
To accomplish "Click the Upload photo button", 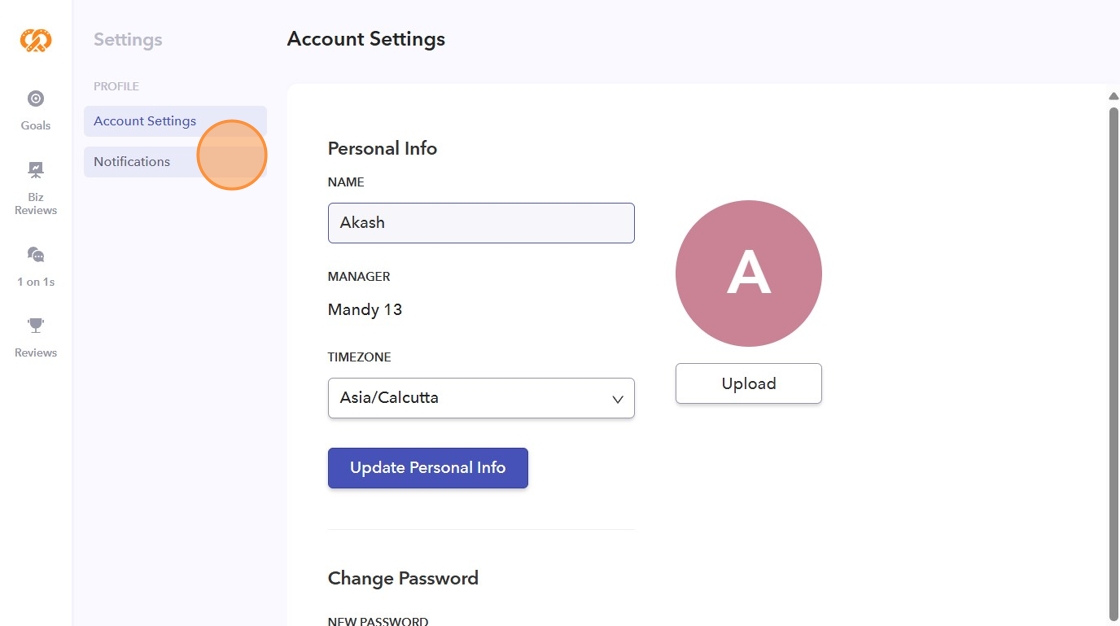I will click(x=748, y=384).
